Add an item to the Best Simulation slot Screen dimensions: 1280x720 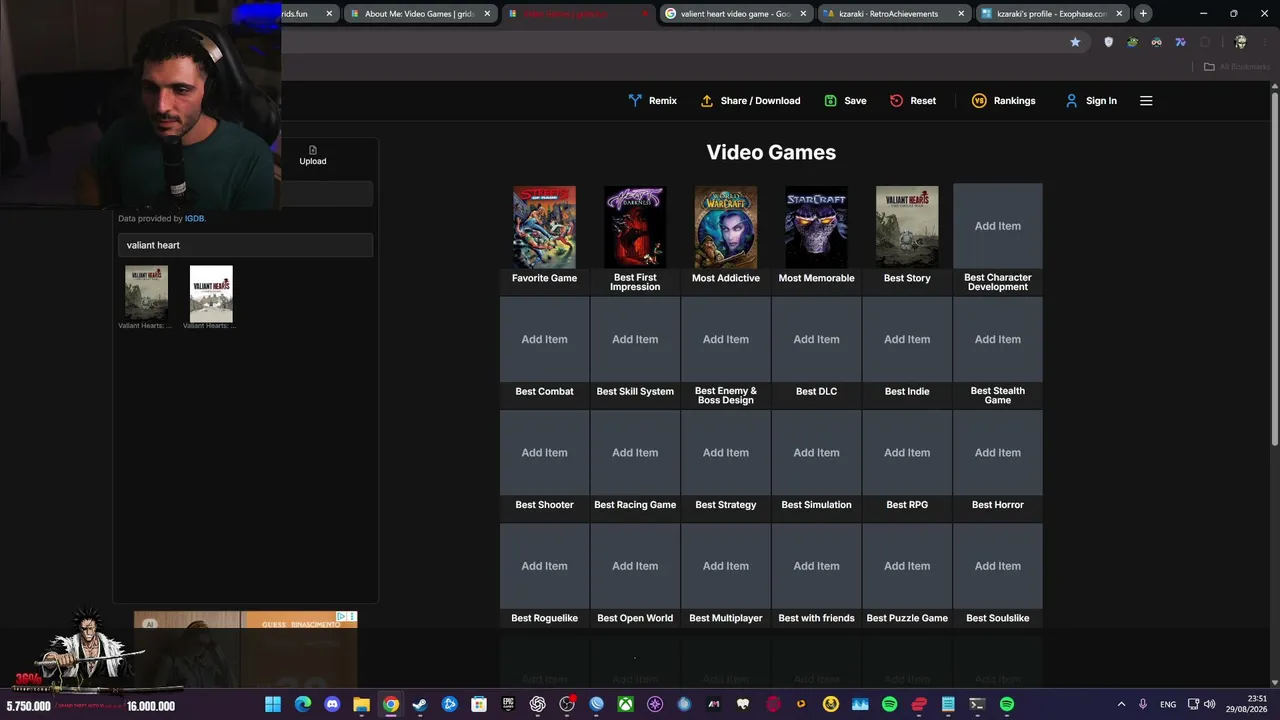coord(816,452)
